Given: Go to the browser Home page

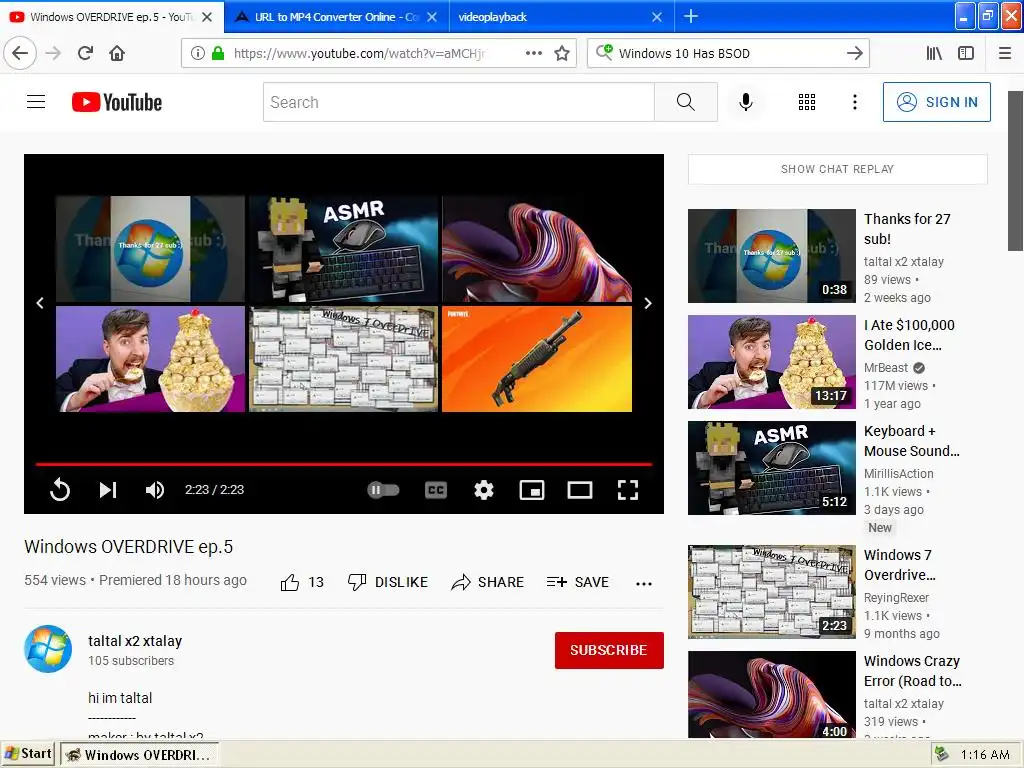Looking at the screenshot, I should pyautogui.click(x=117, y=53).
